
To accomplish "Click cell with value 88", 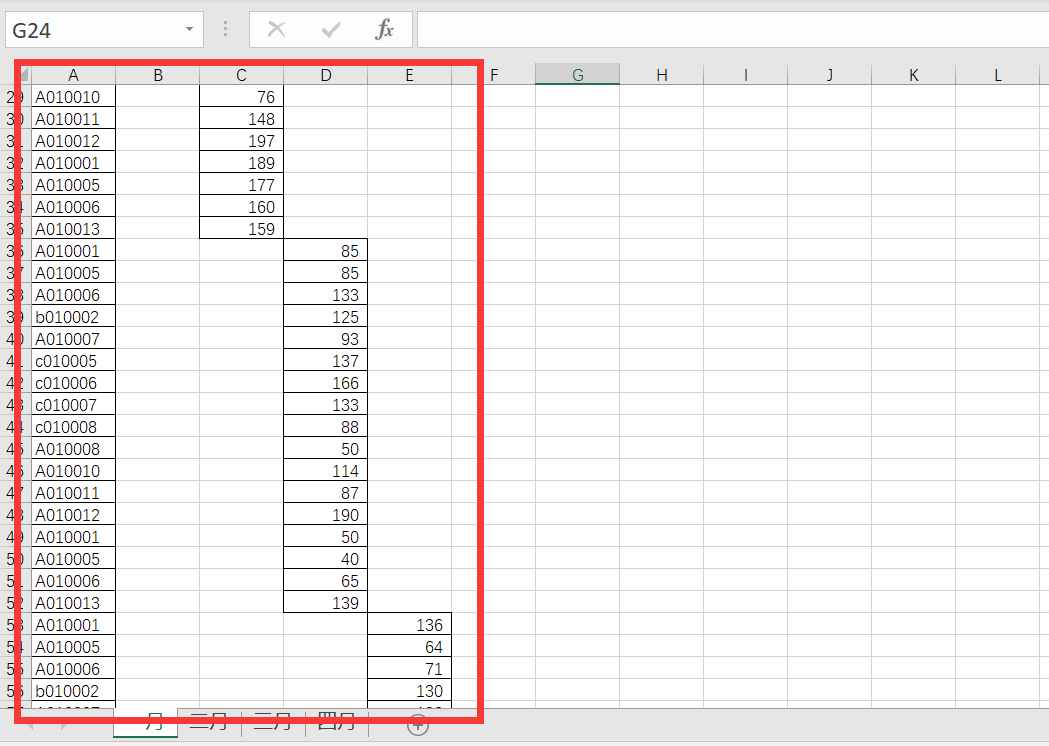I will tap(326, 427).
